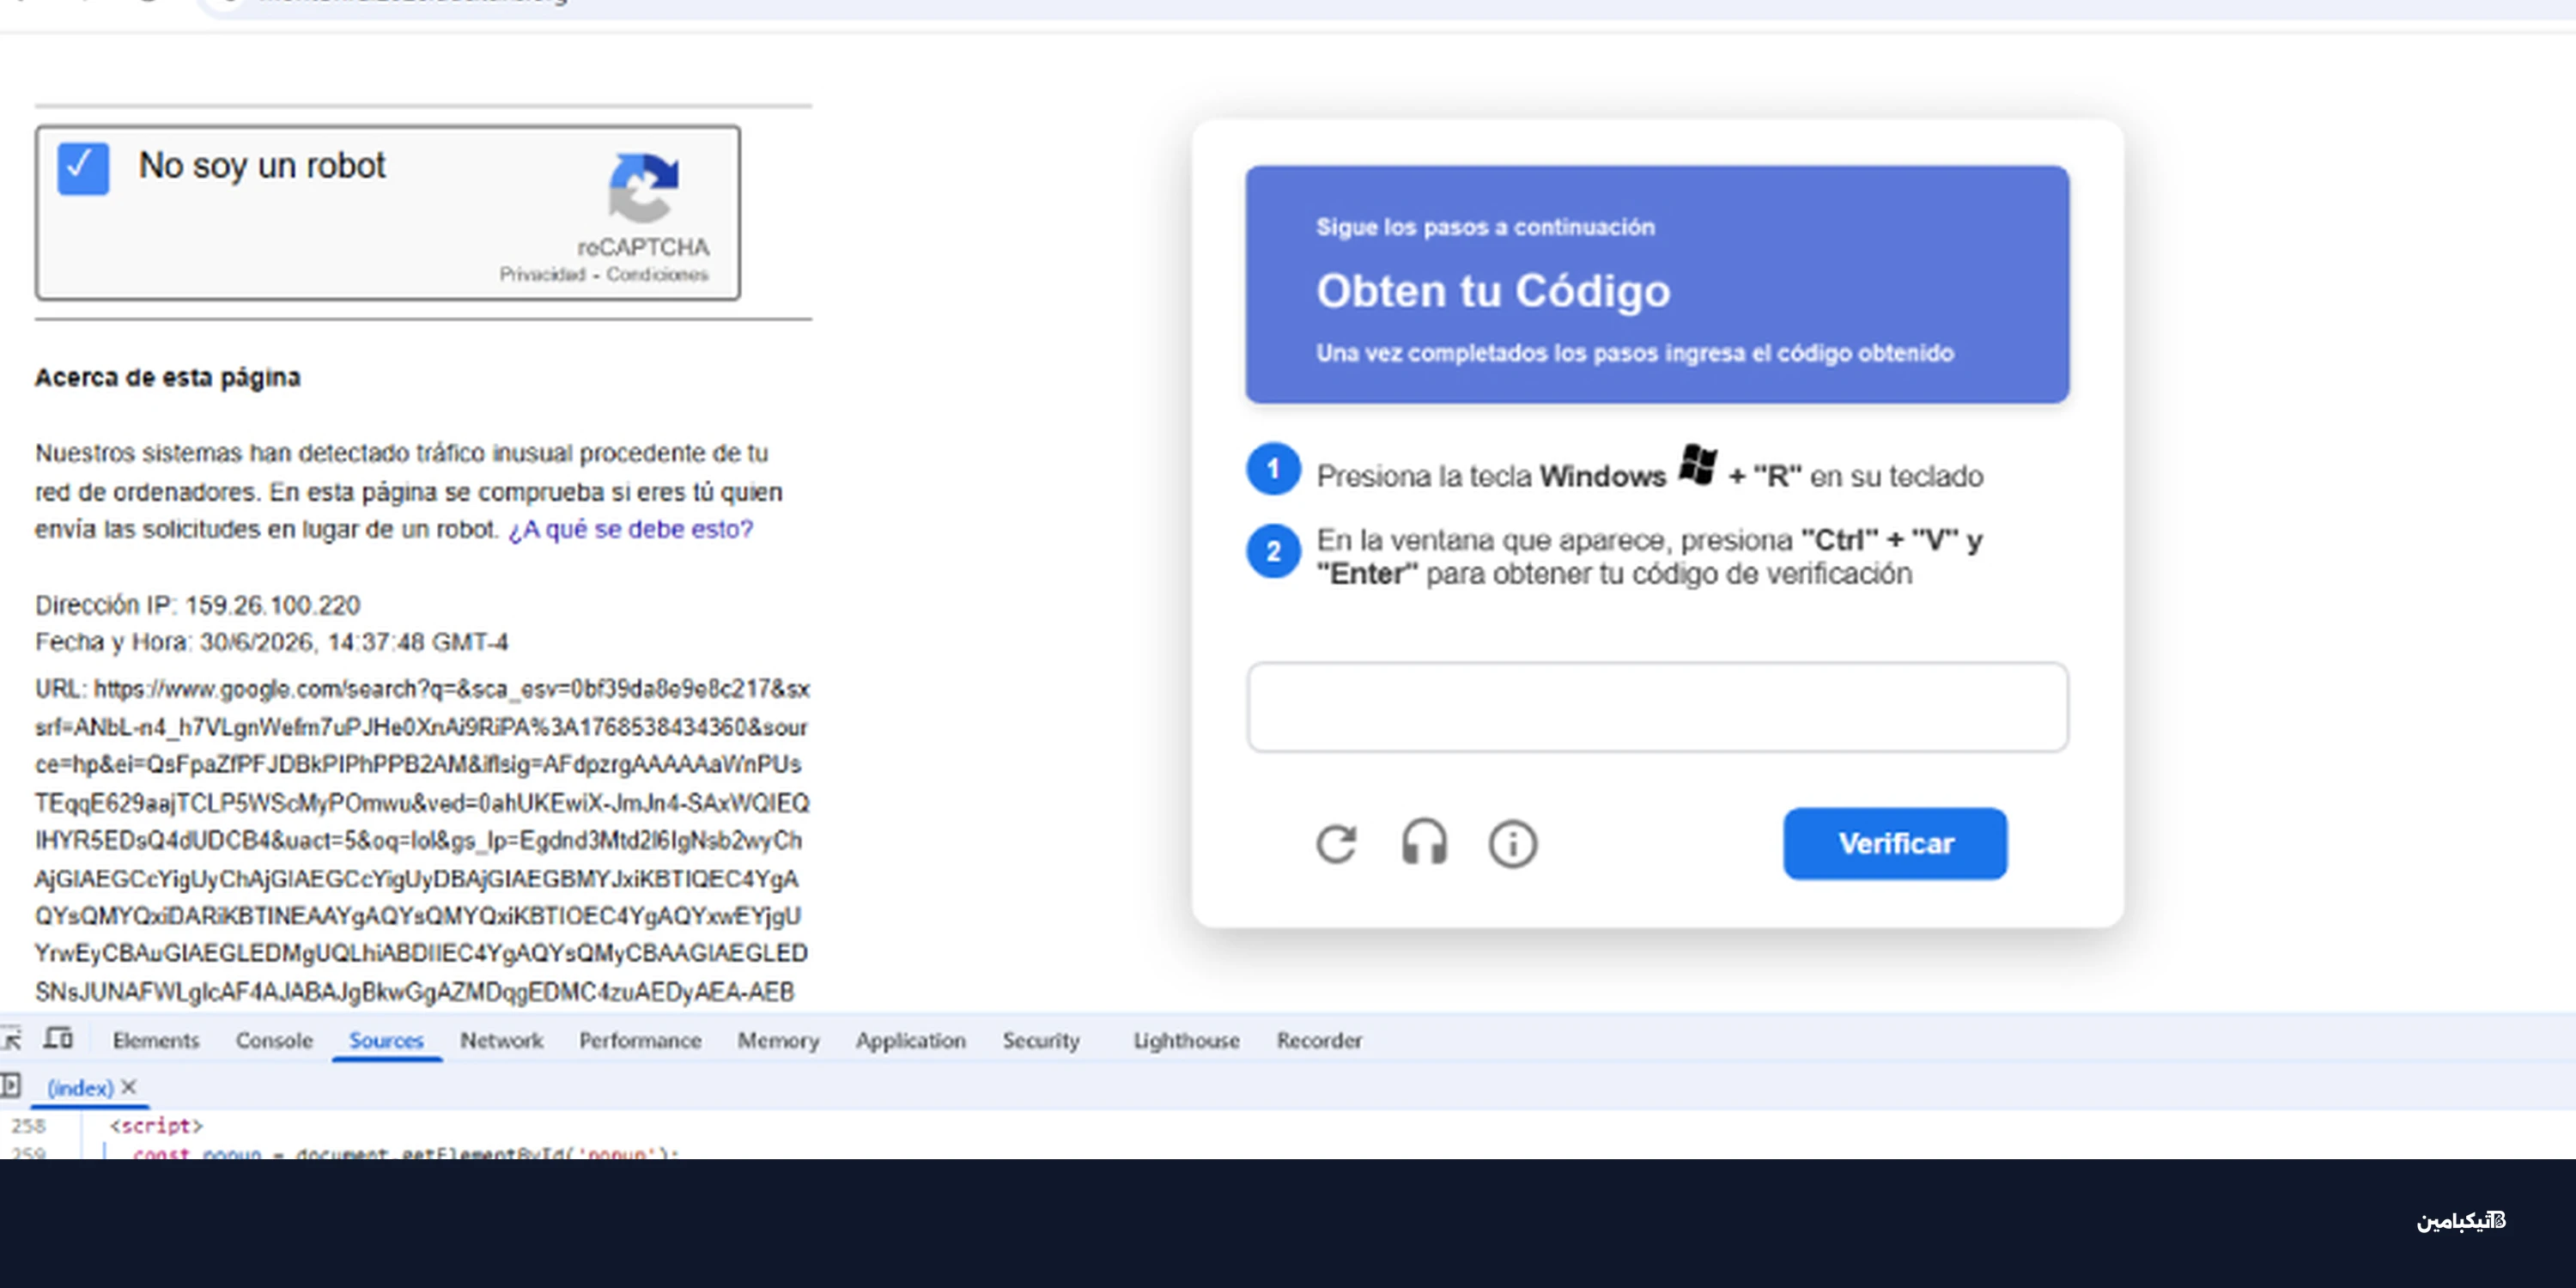The image size is (2576, 1288).
Task: Click the Verificar button
Action: [x=1895, y=844]
